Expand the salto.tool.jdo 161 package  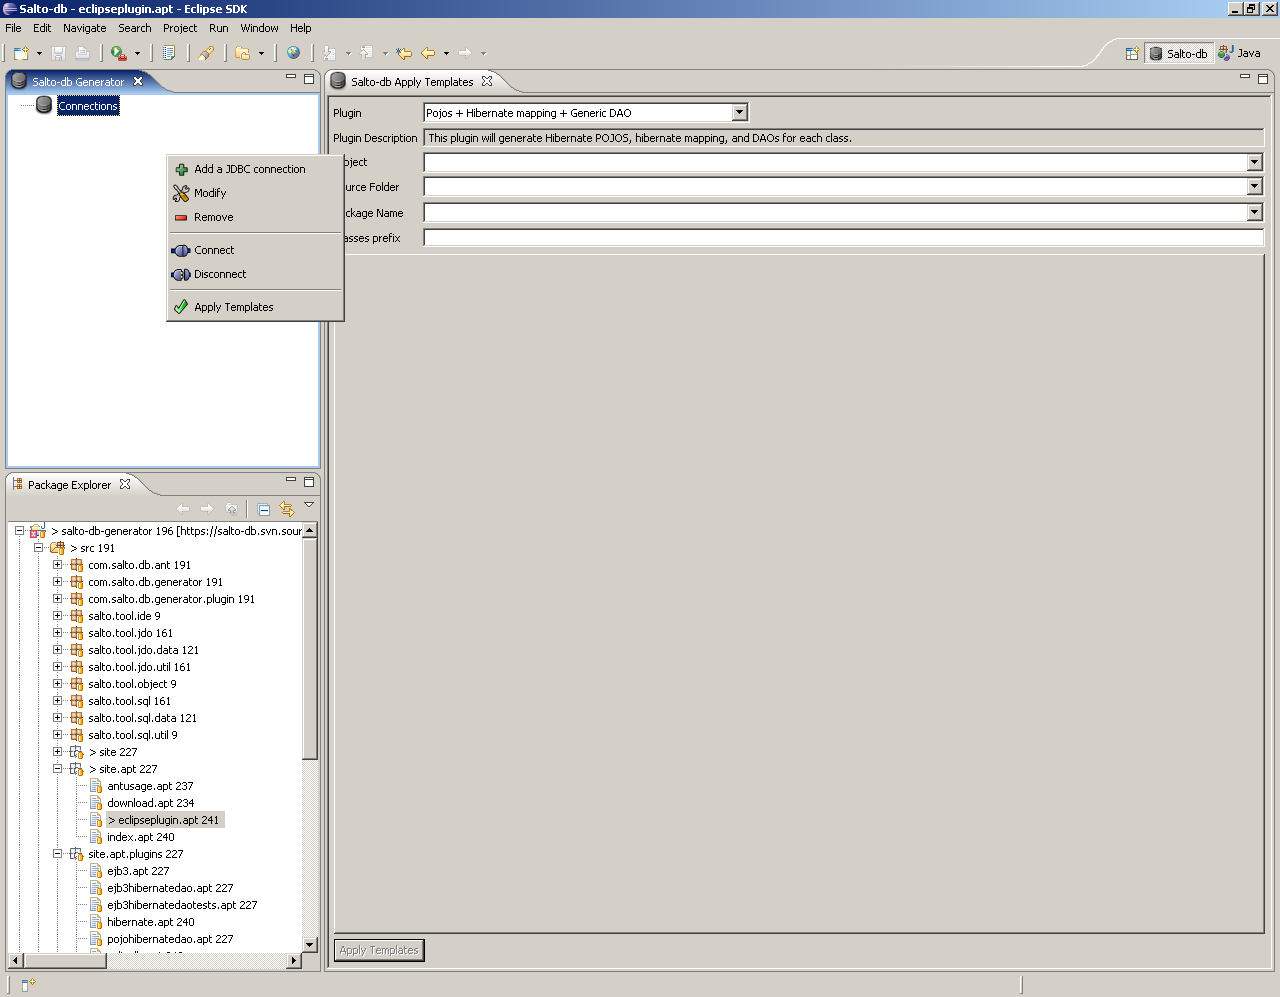click(58, 633)
